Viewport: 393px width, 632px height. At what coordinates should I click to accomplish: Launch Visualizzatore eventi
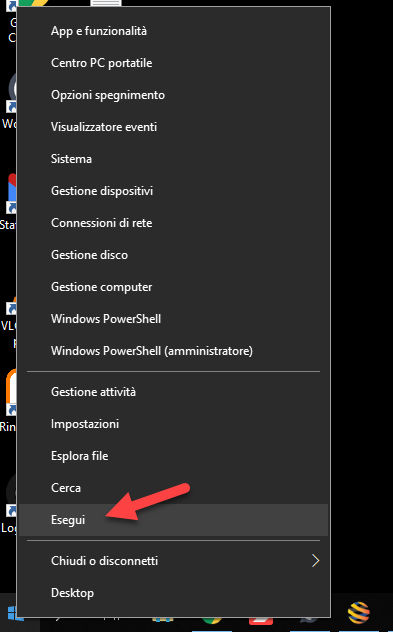click(x=173, y=127)
